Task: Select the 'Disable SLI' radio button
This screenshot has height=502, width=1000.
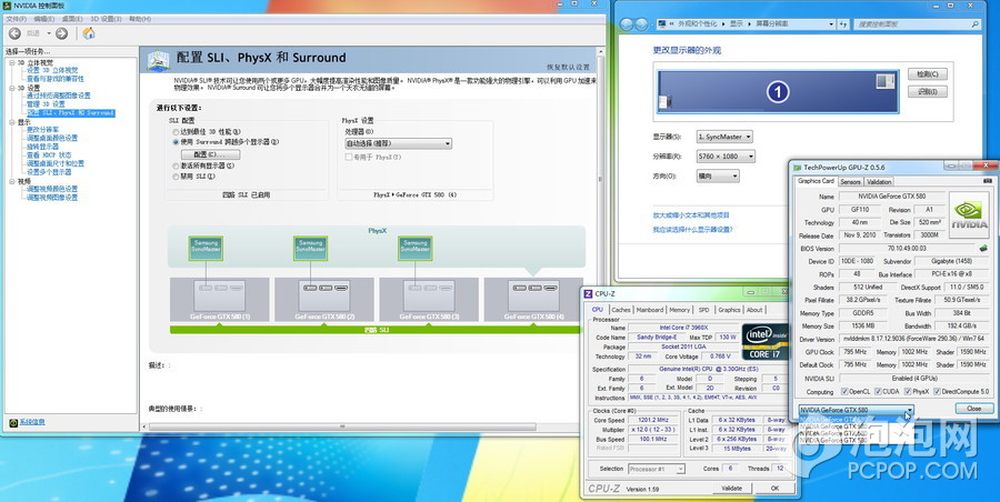Action: 176,176
